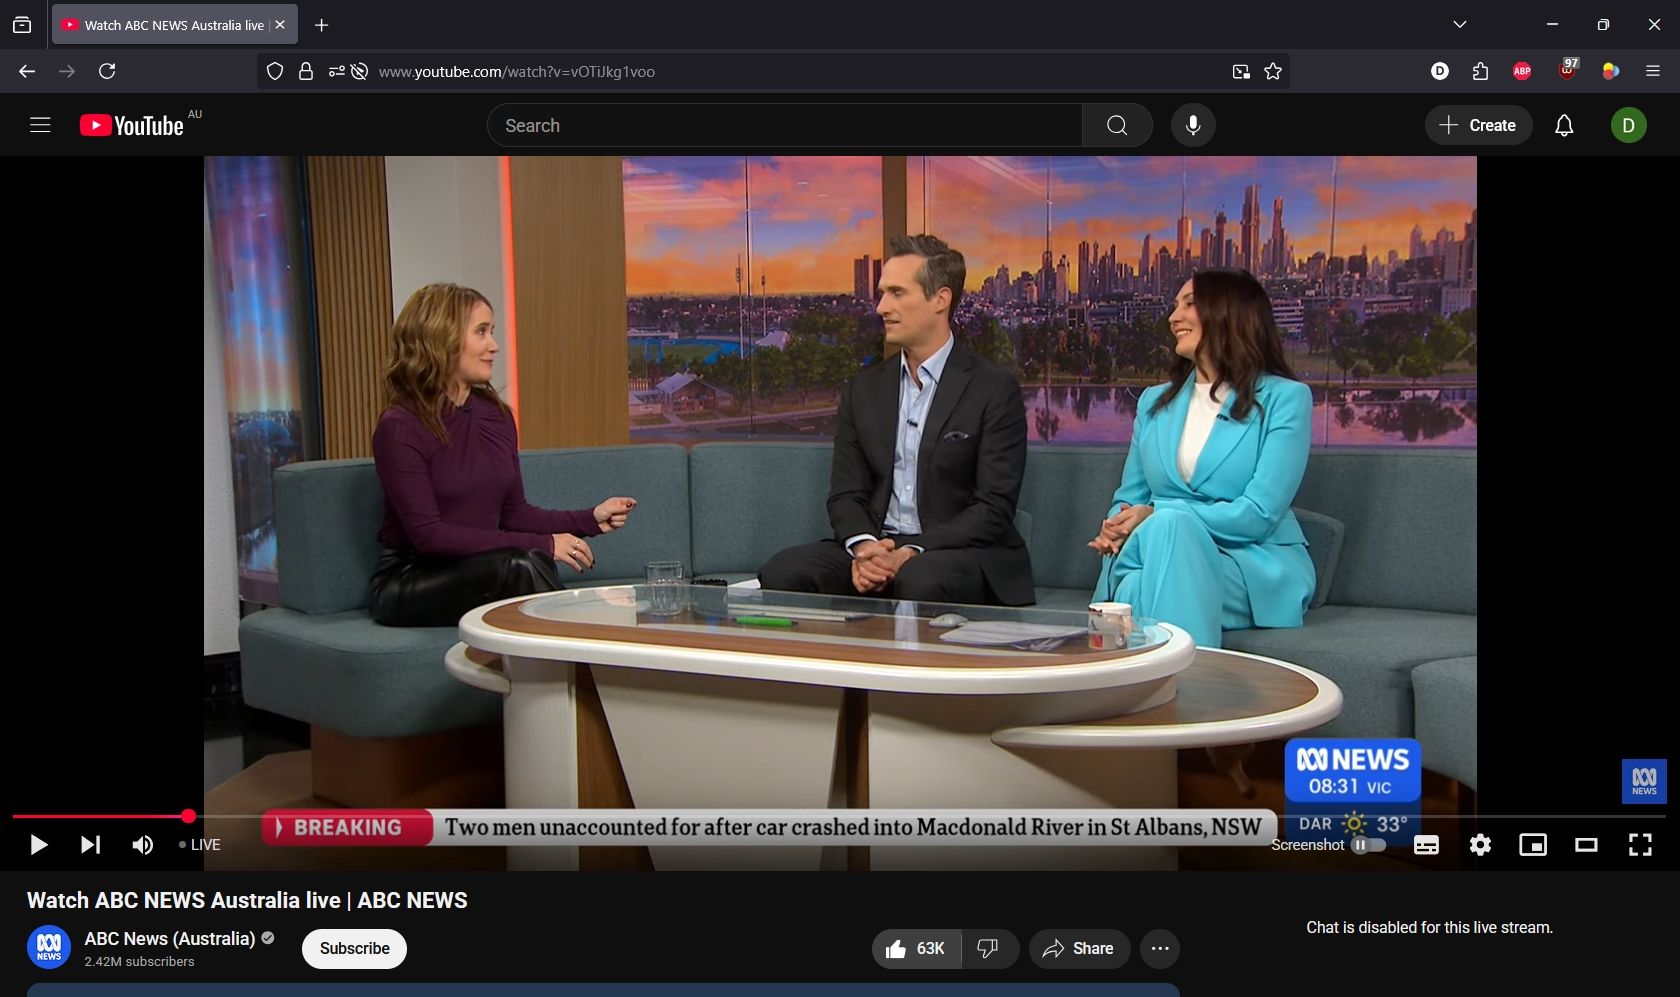Open YouTube notifications bell
This screenshot has height=997, width=1680.
coord(1564,125)
